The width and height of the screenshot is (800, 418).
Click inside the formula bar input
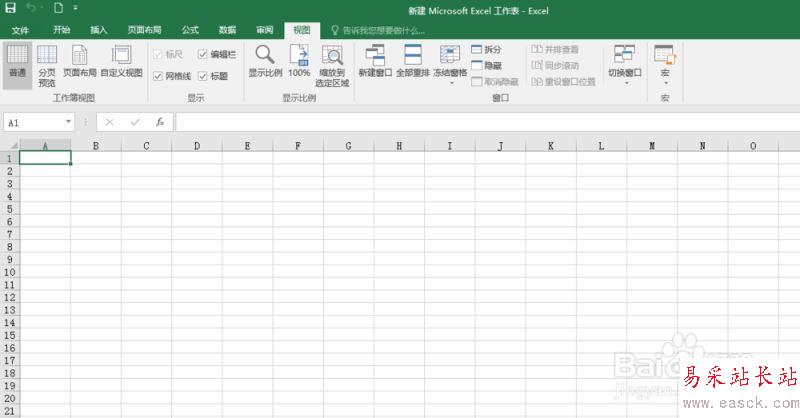[x=488, y=122]
